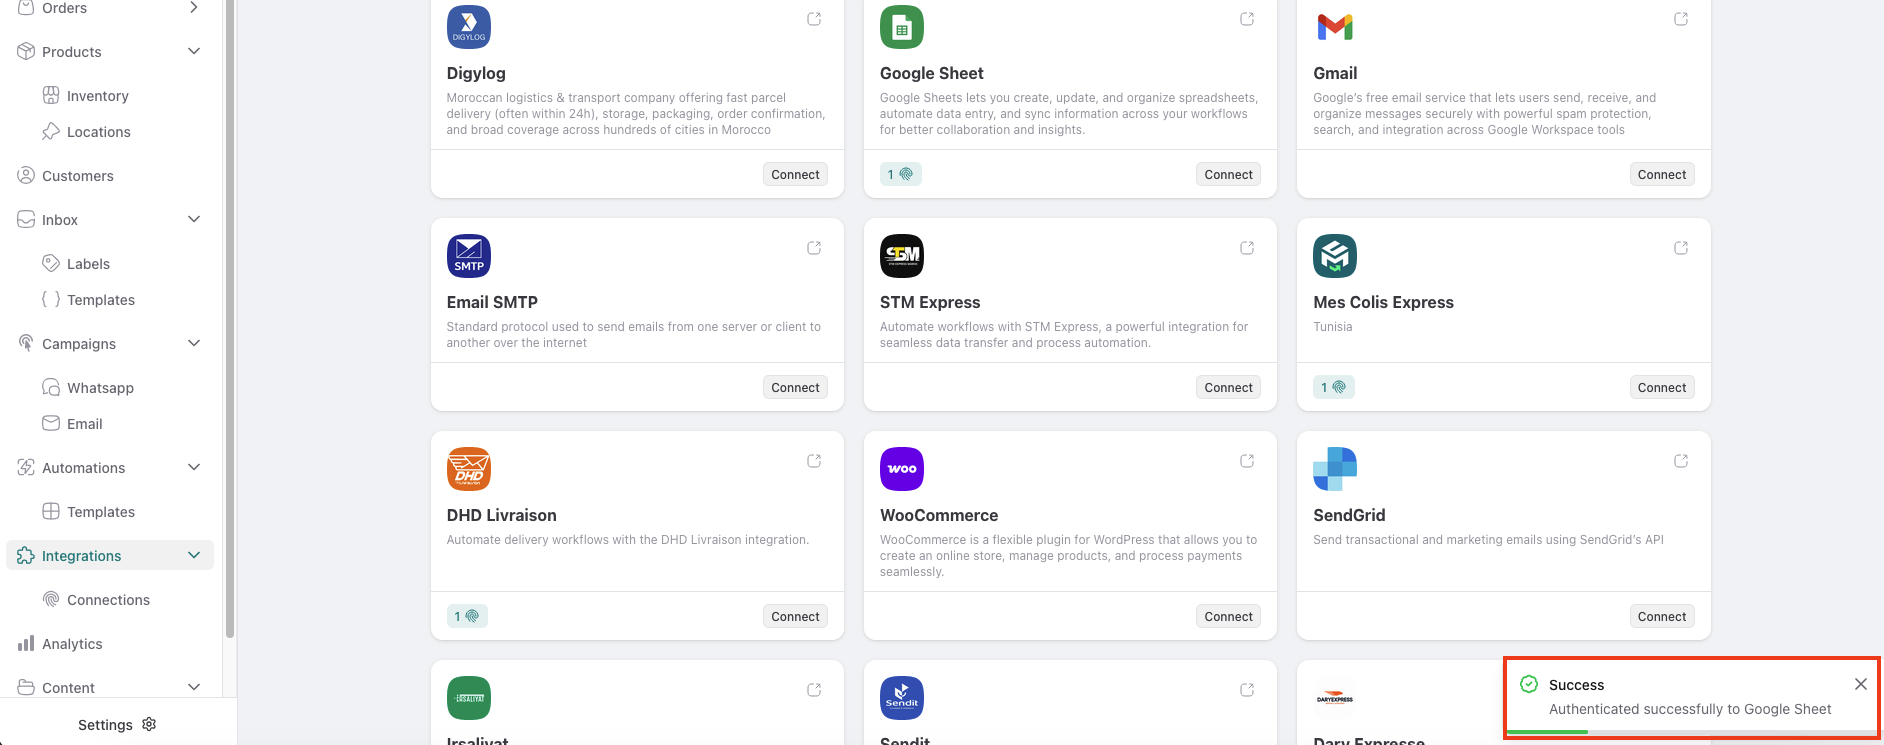Collapse the Products menu chevron
Screen dimensions: 1884x745
(x=194, y=51)
